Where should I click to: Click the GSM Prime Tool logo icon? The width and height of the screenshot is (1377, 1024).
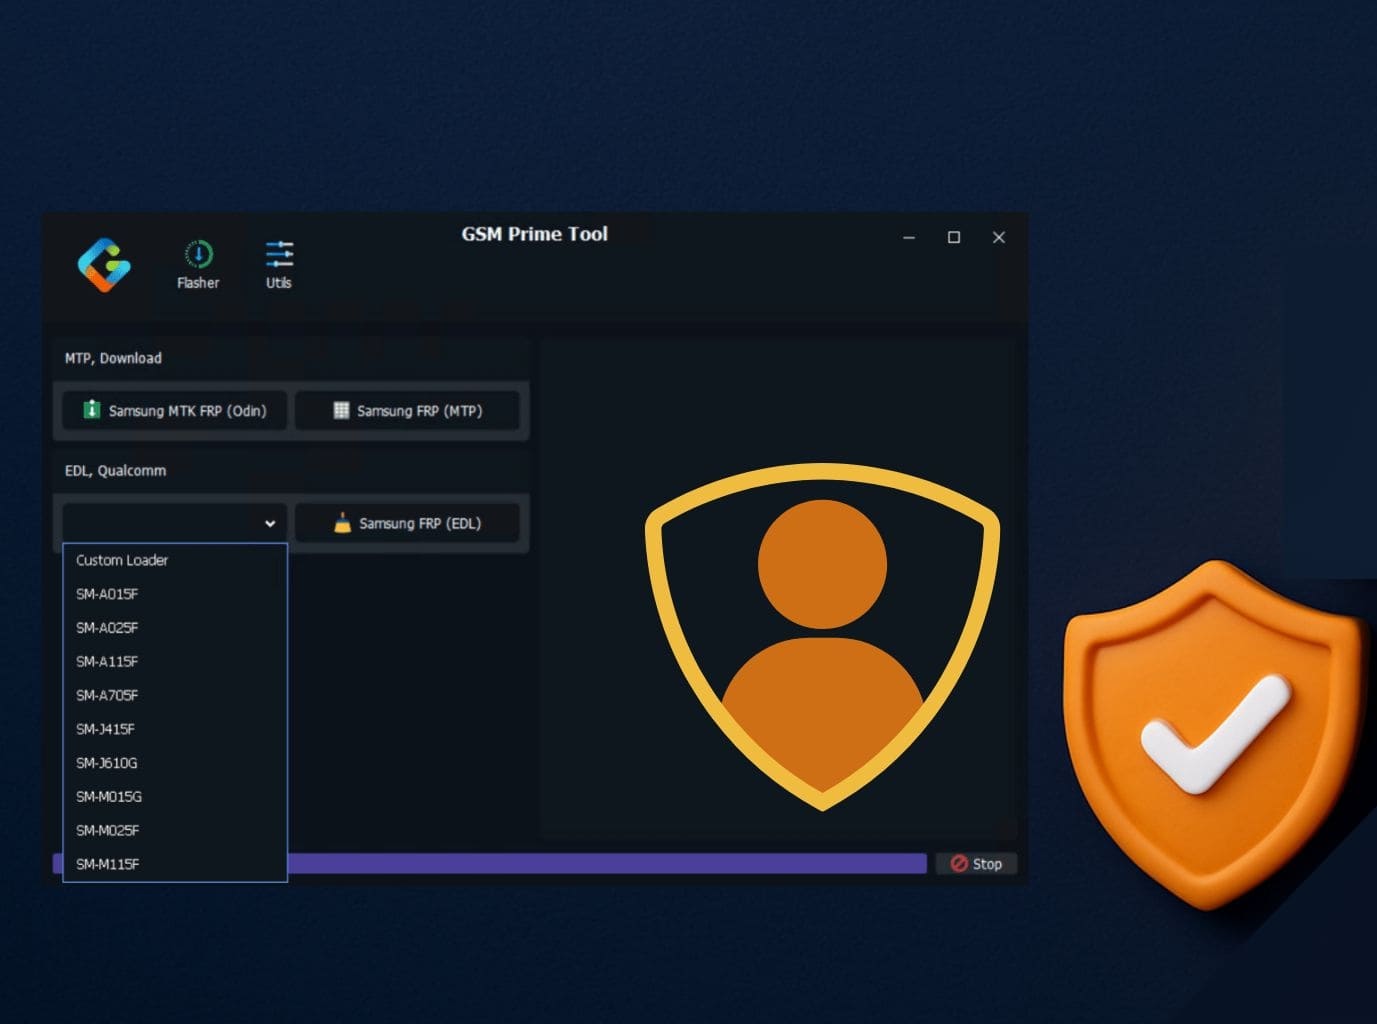104,265
